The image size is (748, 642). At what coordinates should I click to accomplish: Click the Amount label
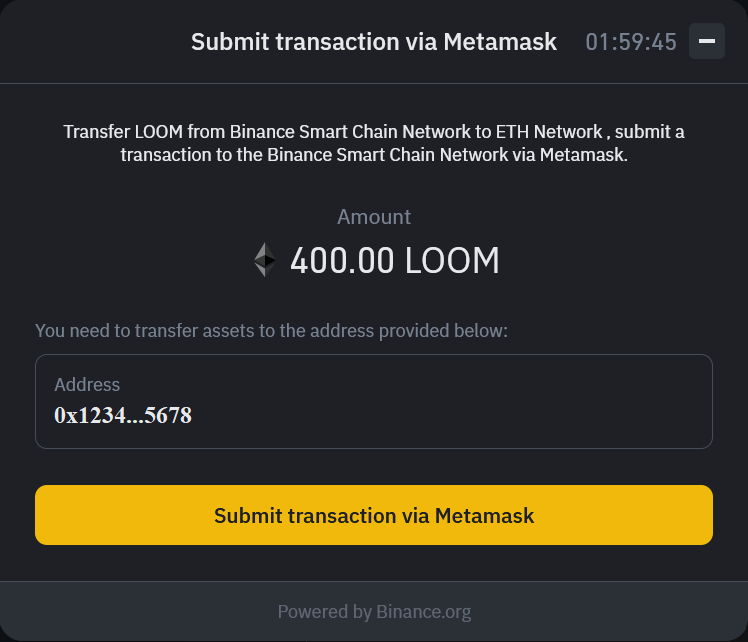pos(374,217)
